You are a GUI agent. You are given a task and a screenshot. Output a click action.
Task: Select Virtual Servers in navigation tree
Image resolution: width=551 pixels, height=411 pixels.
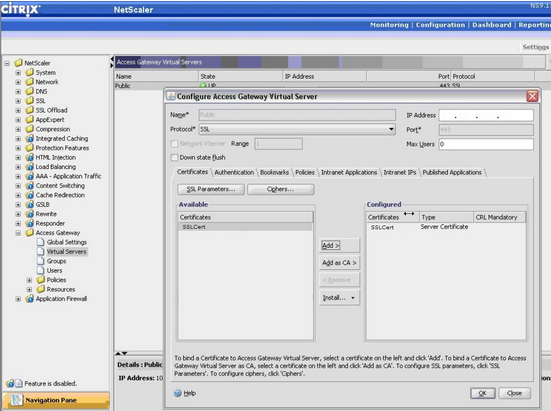[x=66, y=252]
